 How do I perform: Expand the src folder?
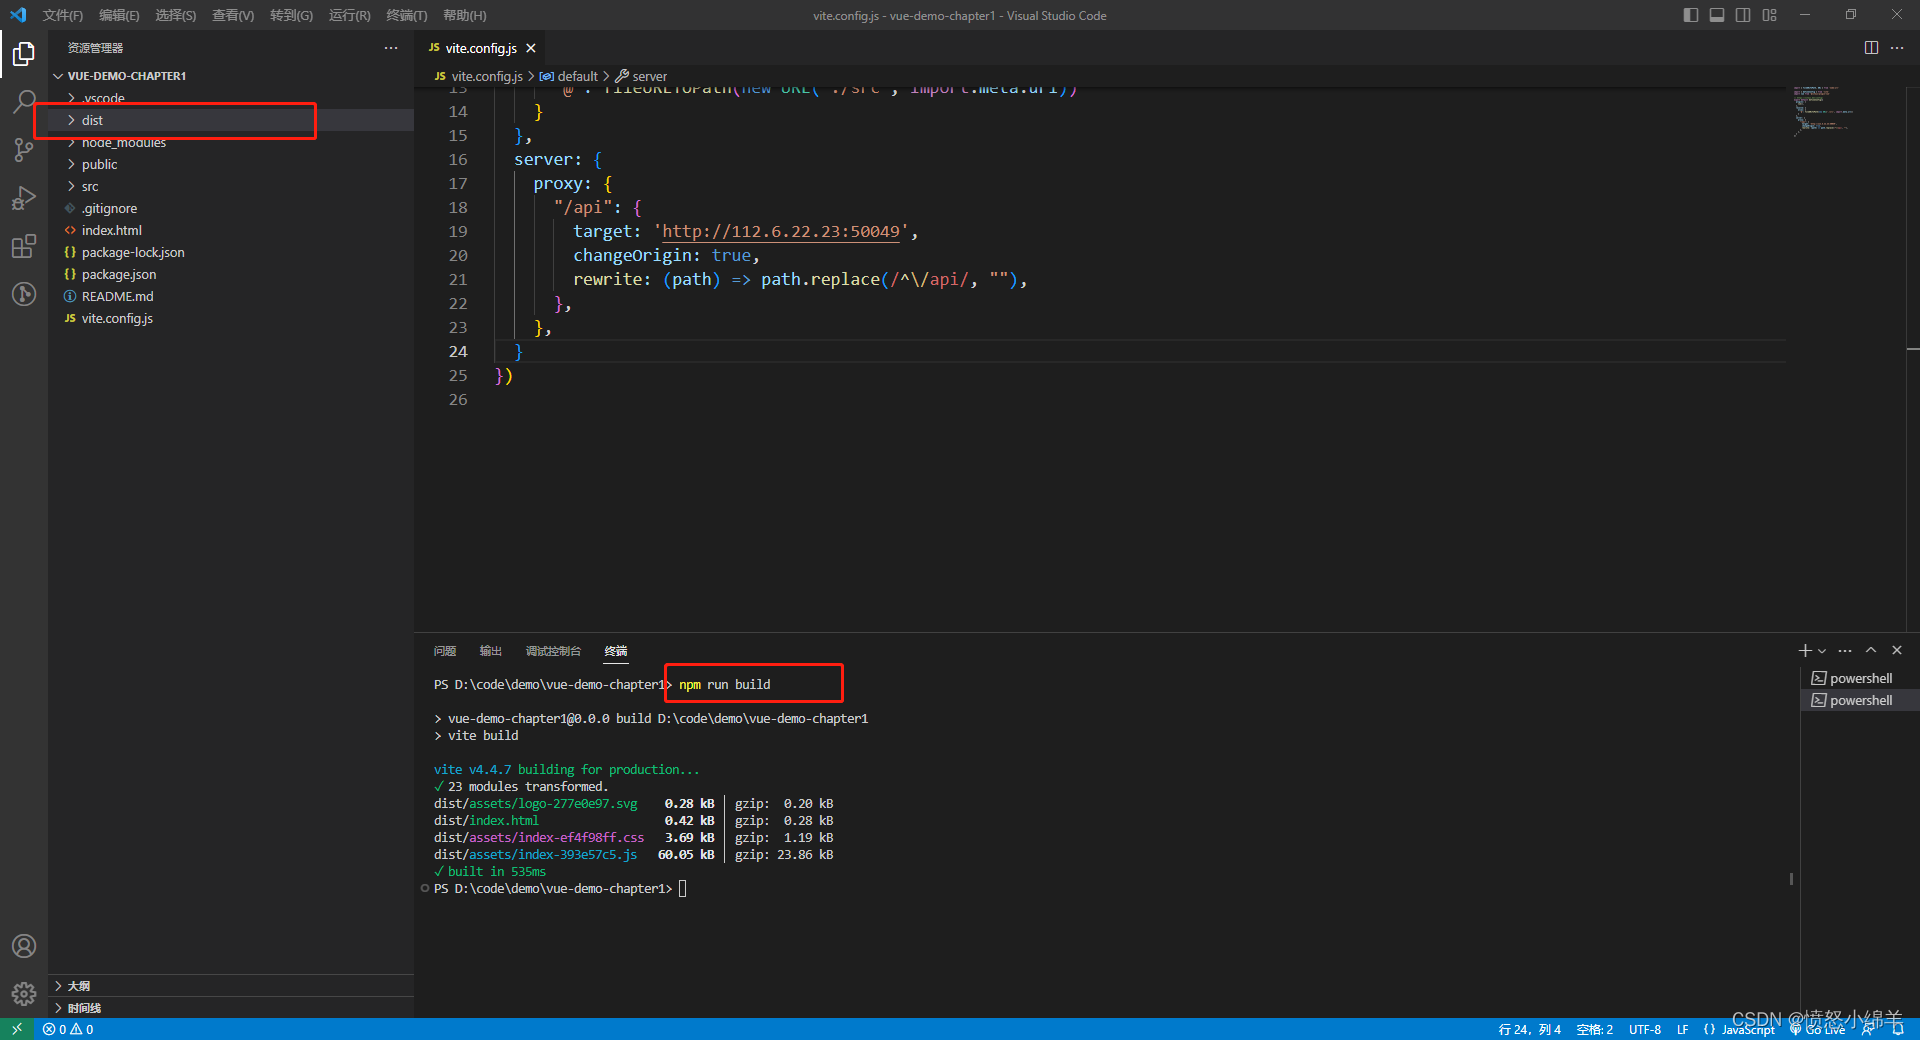tap(231, 186)
